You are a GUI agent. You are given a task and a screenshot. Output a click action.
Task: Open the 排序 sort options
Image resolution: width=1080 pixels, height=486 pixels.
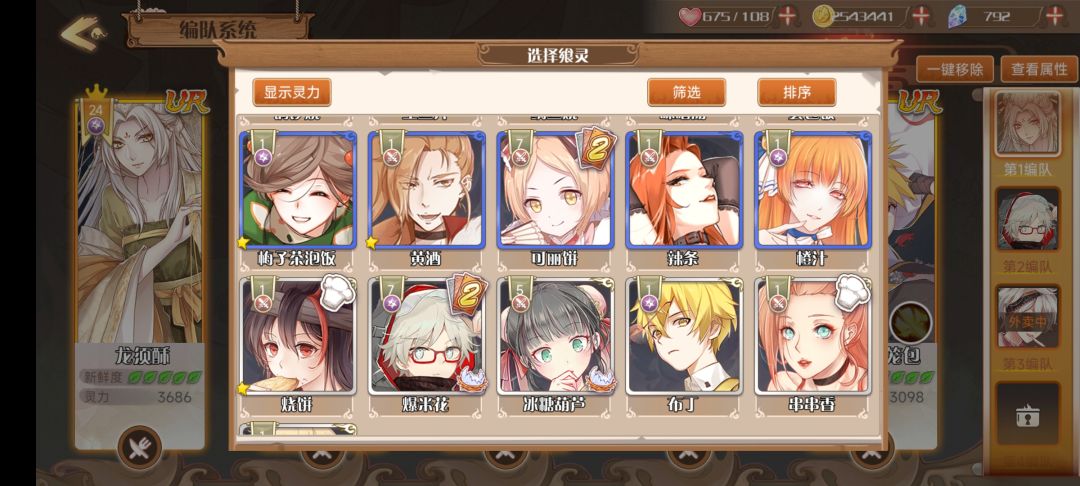(797, 92)
